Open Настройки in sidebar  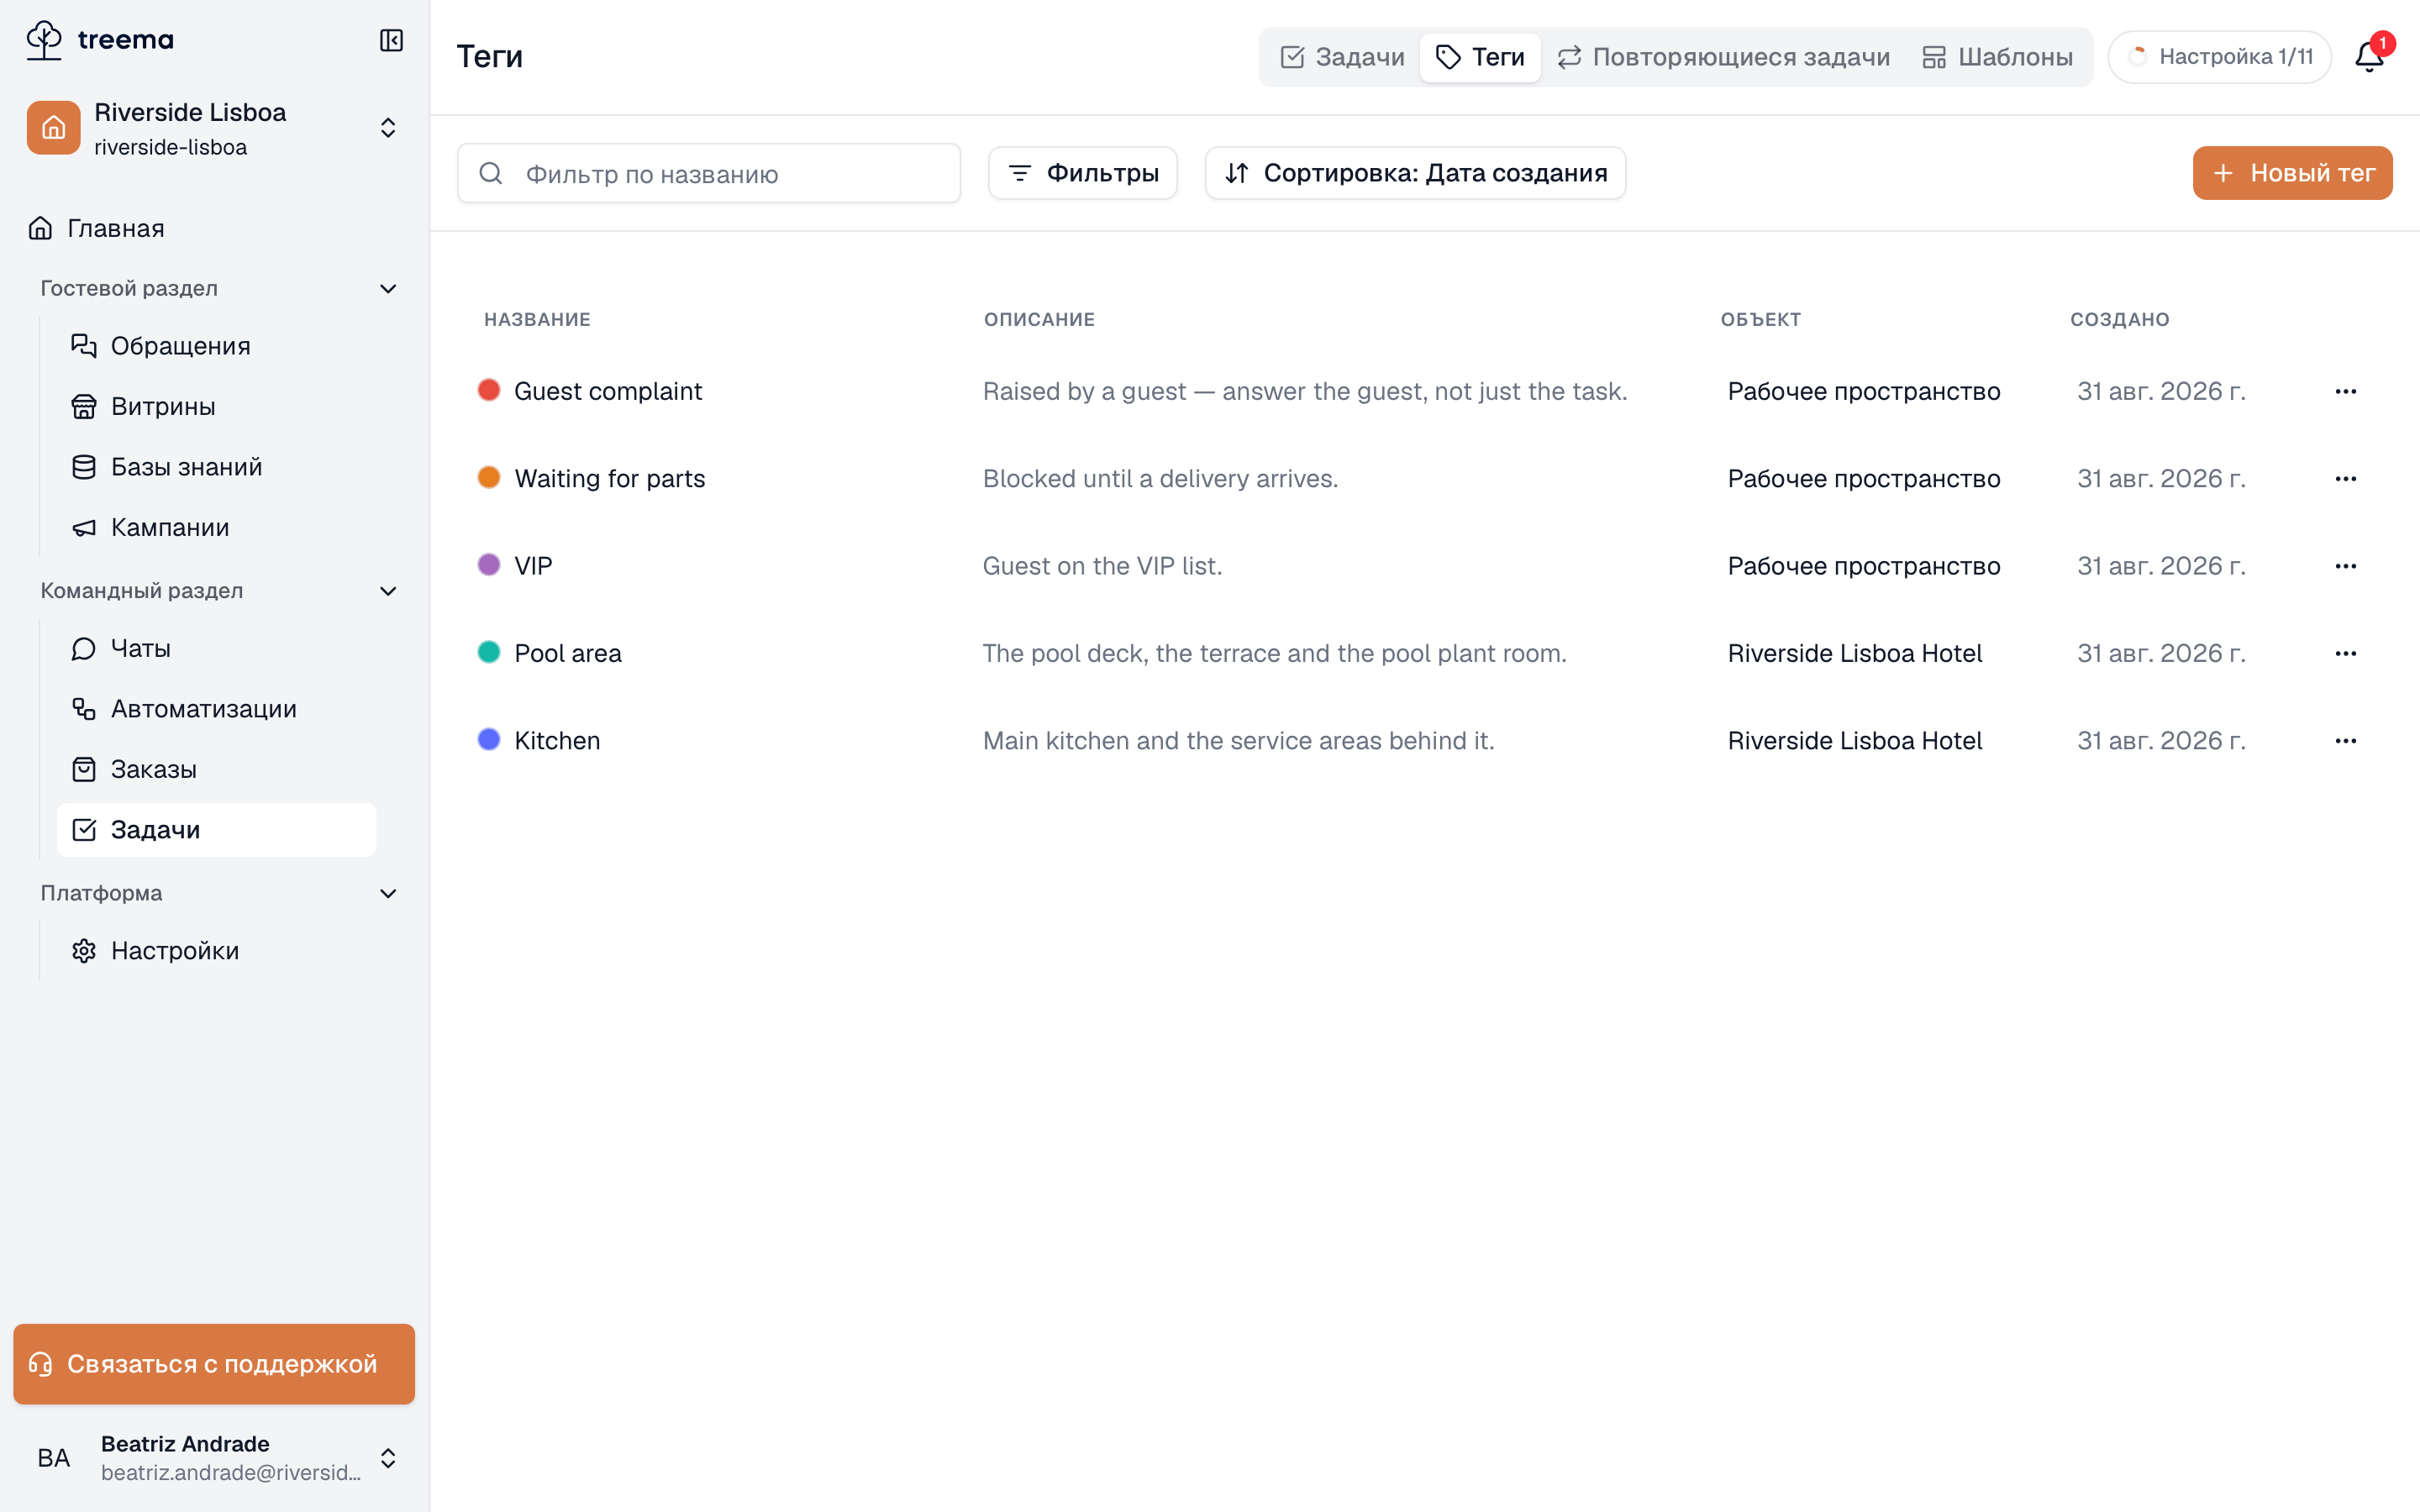216,951
